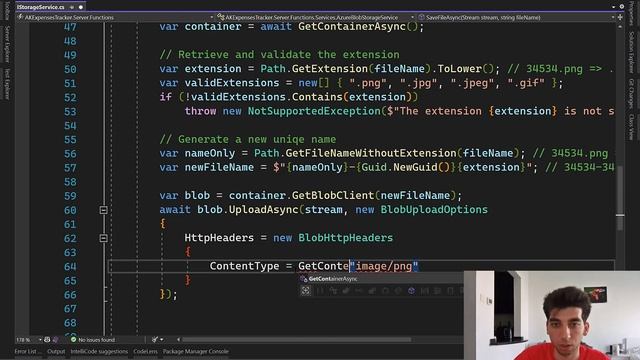This screenshot has height=360, width=640.
Task: Open the CodeLens panel tab
Action: point(145,351)
